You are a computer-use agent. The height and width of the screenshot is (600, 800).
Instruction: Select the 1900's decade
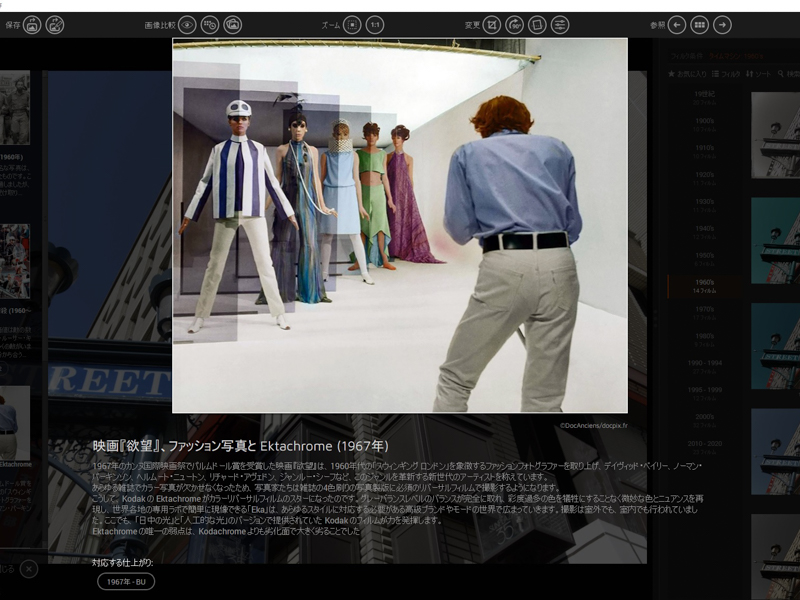click(705, 125)
